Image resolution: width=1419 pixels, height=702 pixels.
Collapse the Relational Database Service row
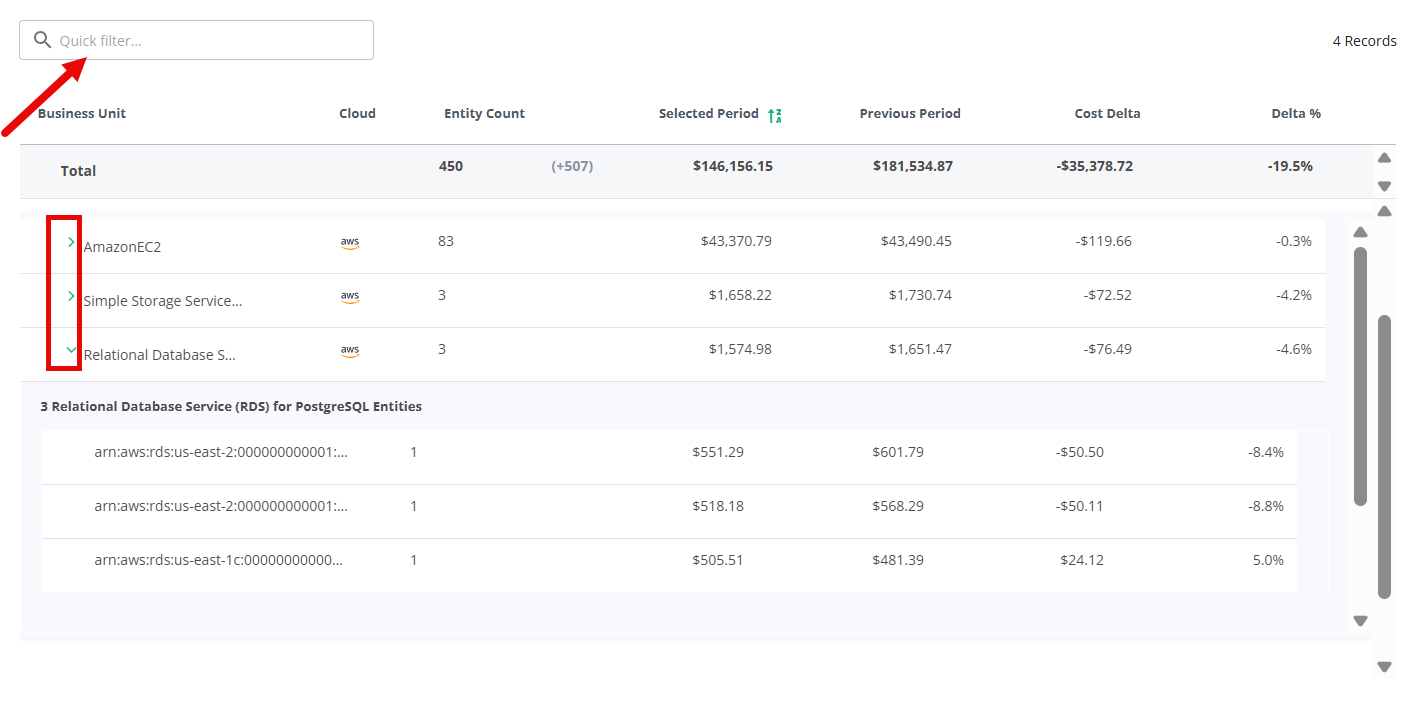tap(71, 350)
